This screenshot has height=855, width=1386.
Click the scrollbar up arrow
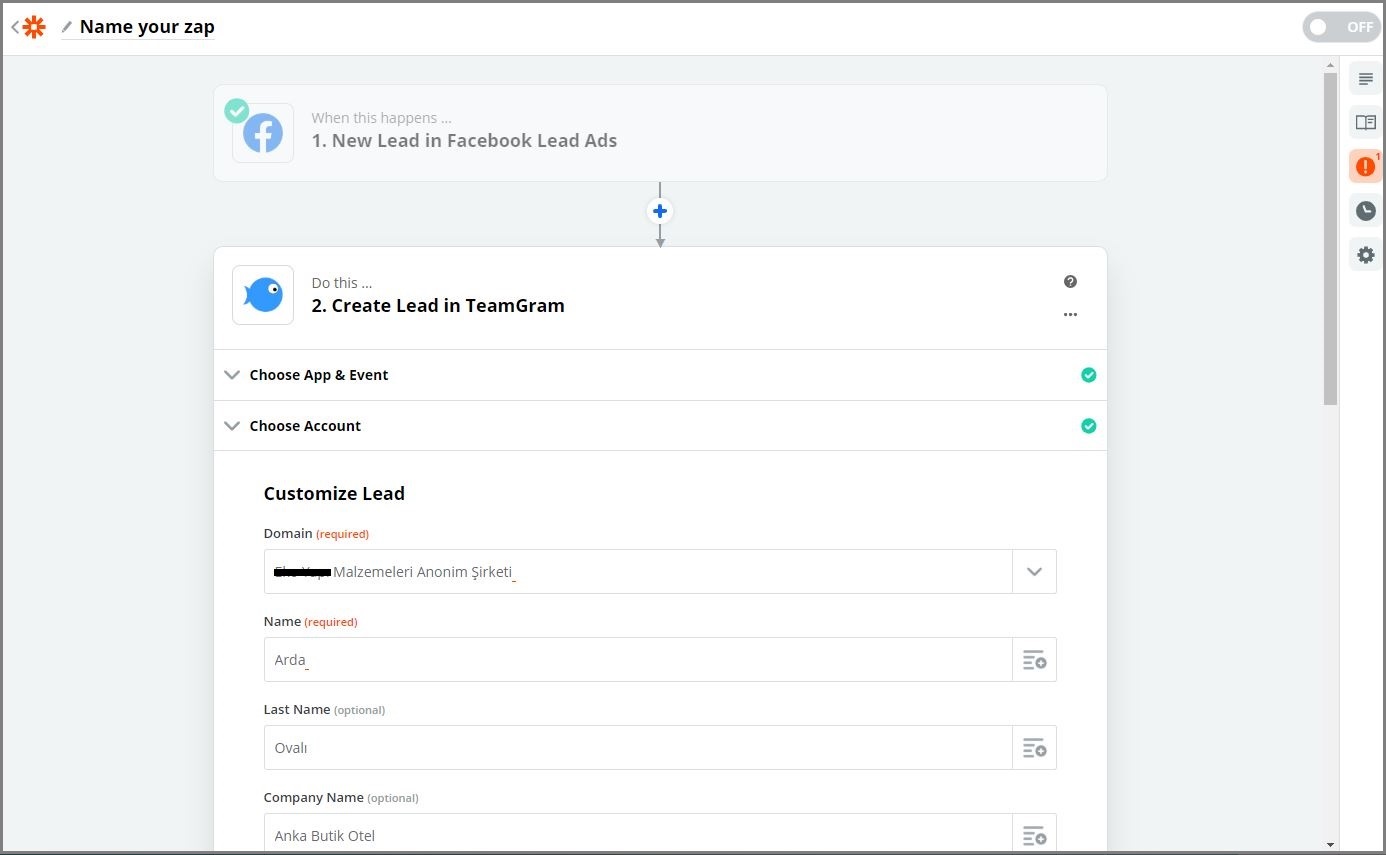1330,65
